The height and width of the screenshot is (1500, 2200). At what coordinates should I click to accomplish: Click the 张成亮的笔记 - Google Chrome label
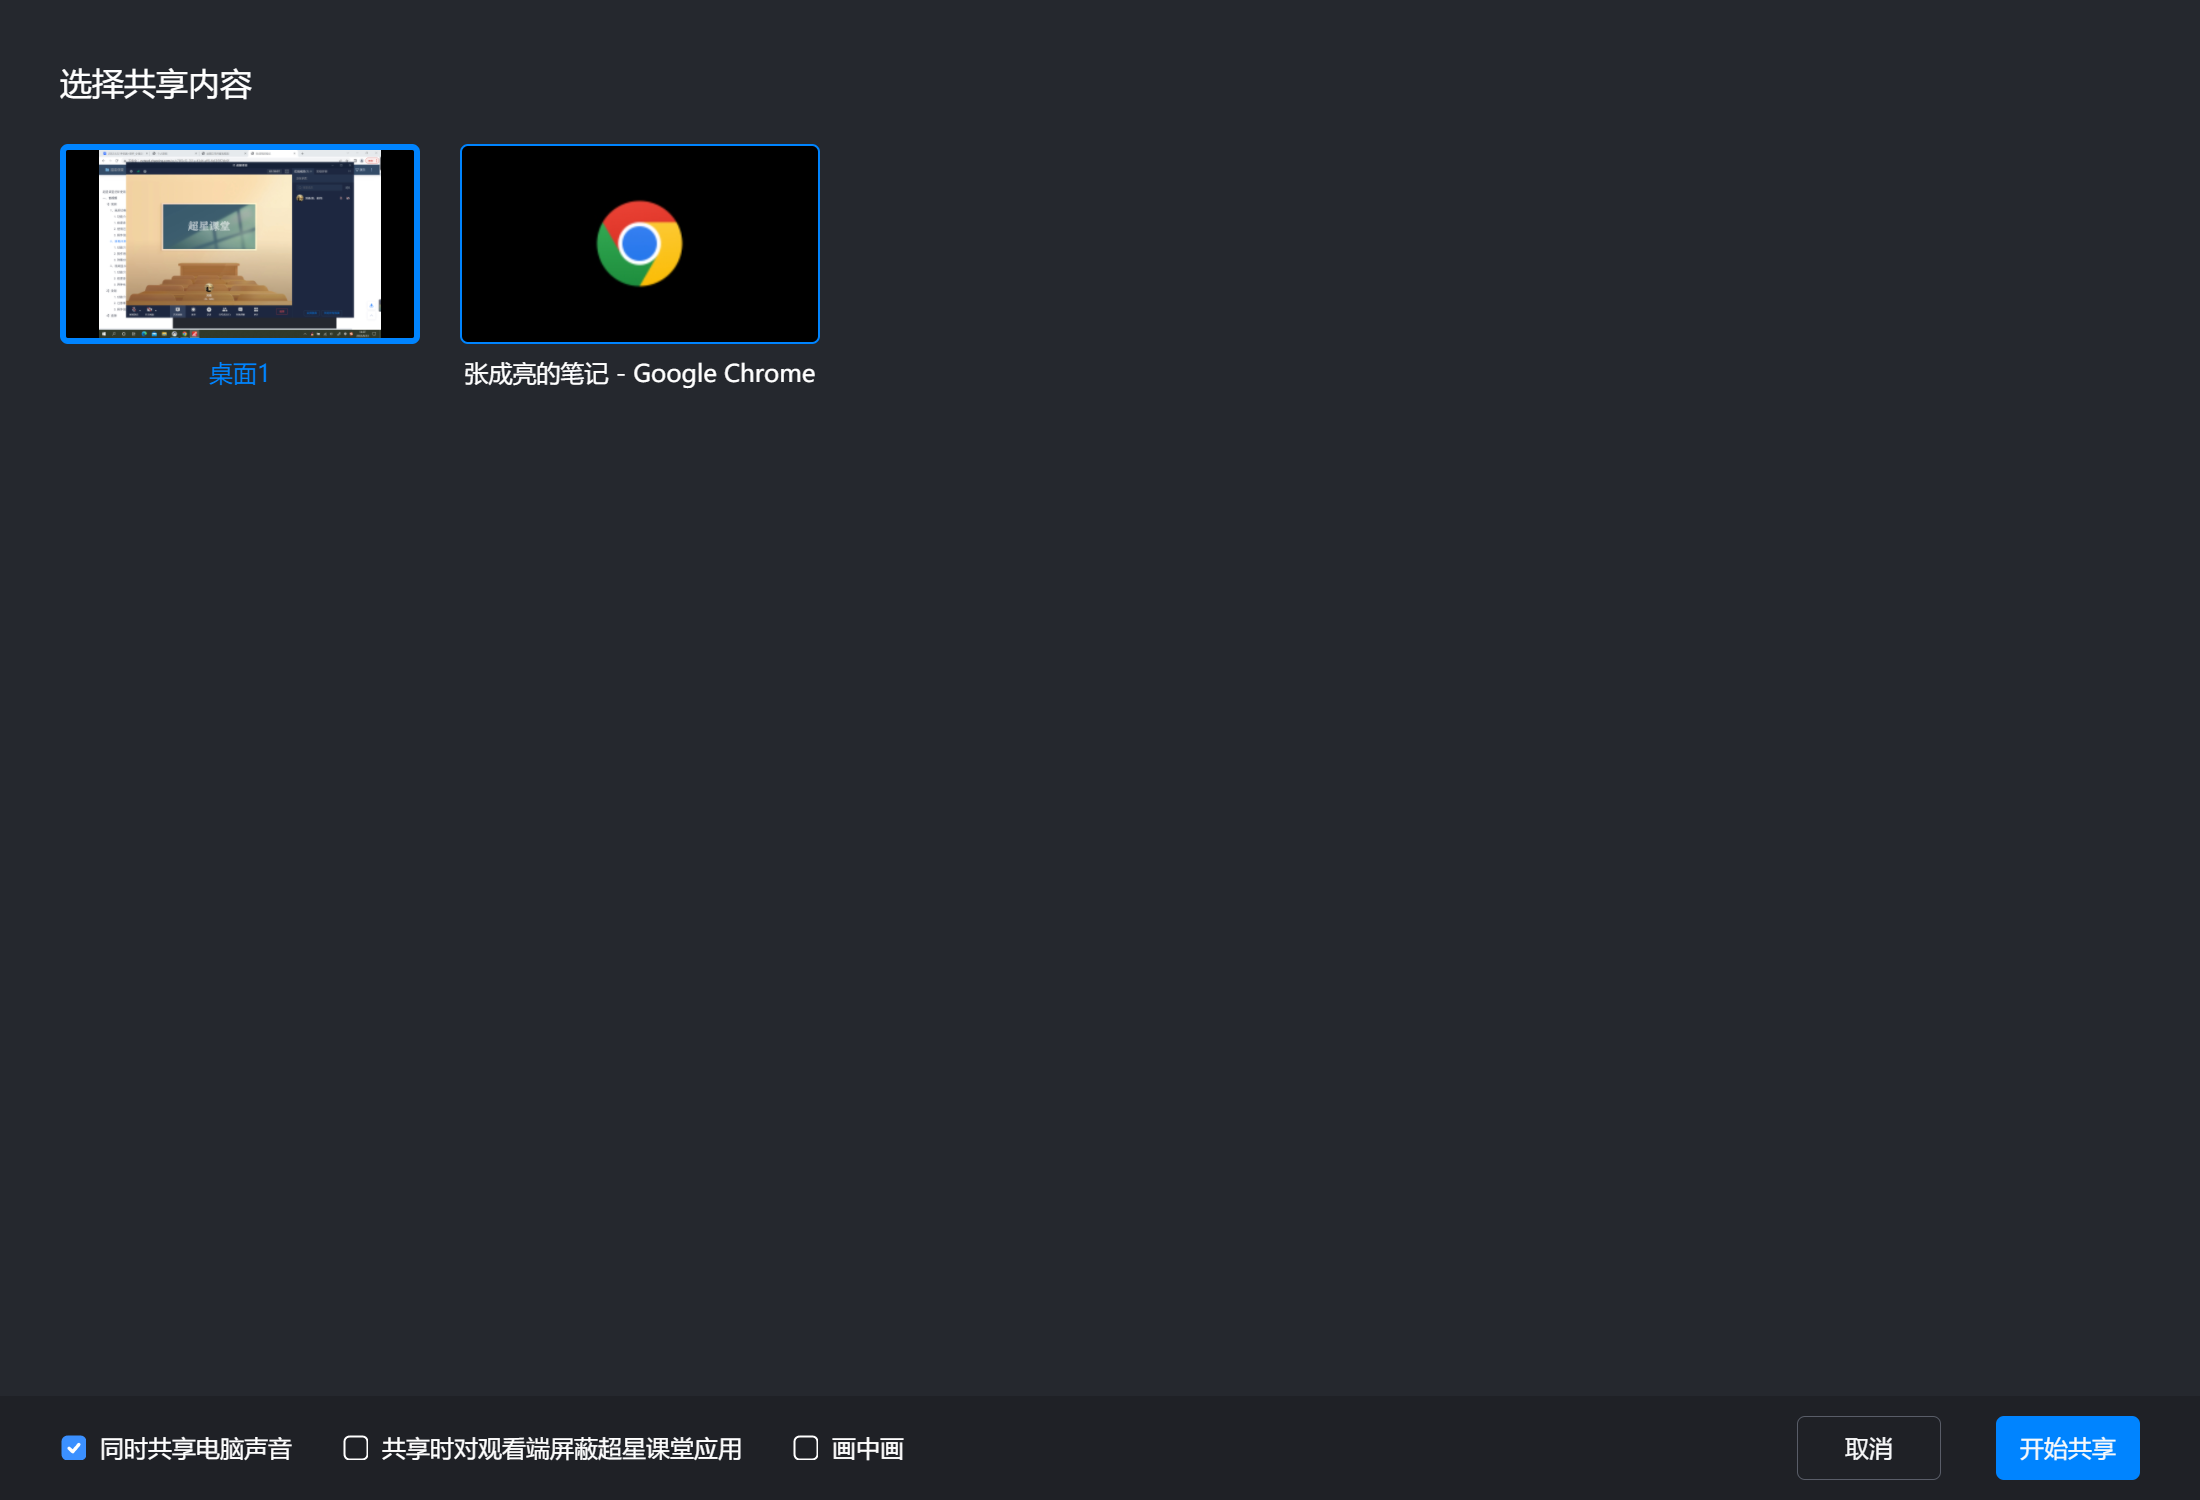pyautogui.click(x=639, y=374)
